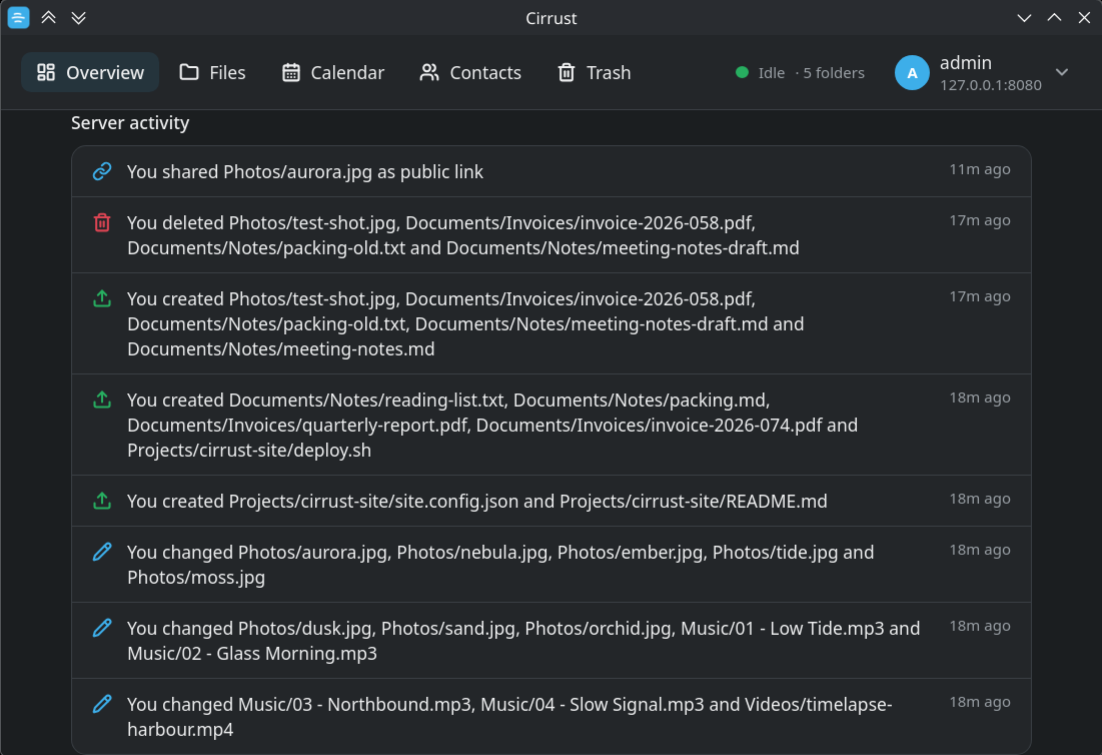Viewport: 1102px width, 755px height.
Task: Click the '5 folders' status text
Action: click(834, 72)
